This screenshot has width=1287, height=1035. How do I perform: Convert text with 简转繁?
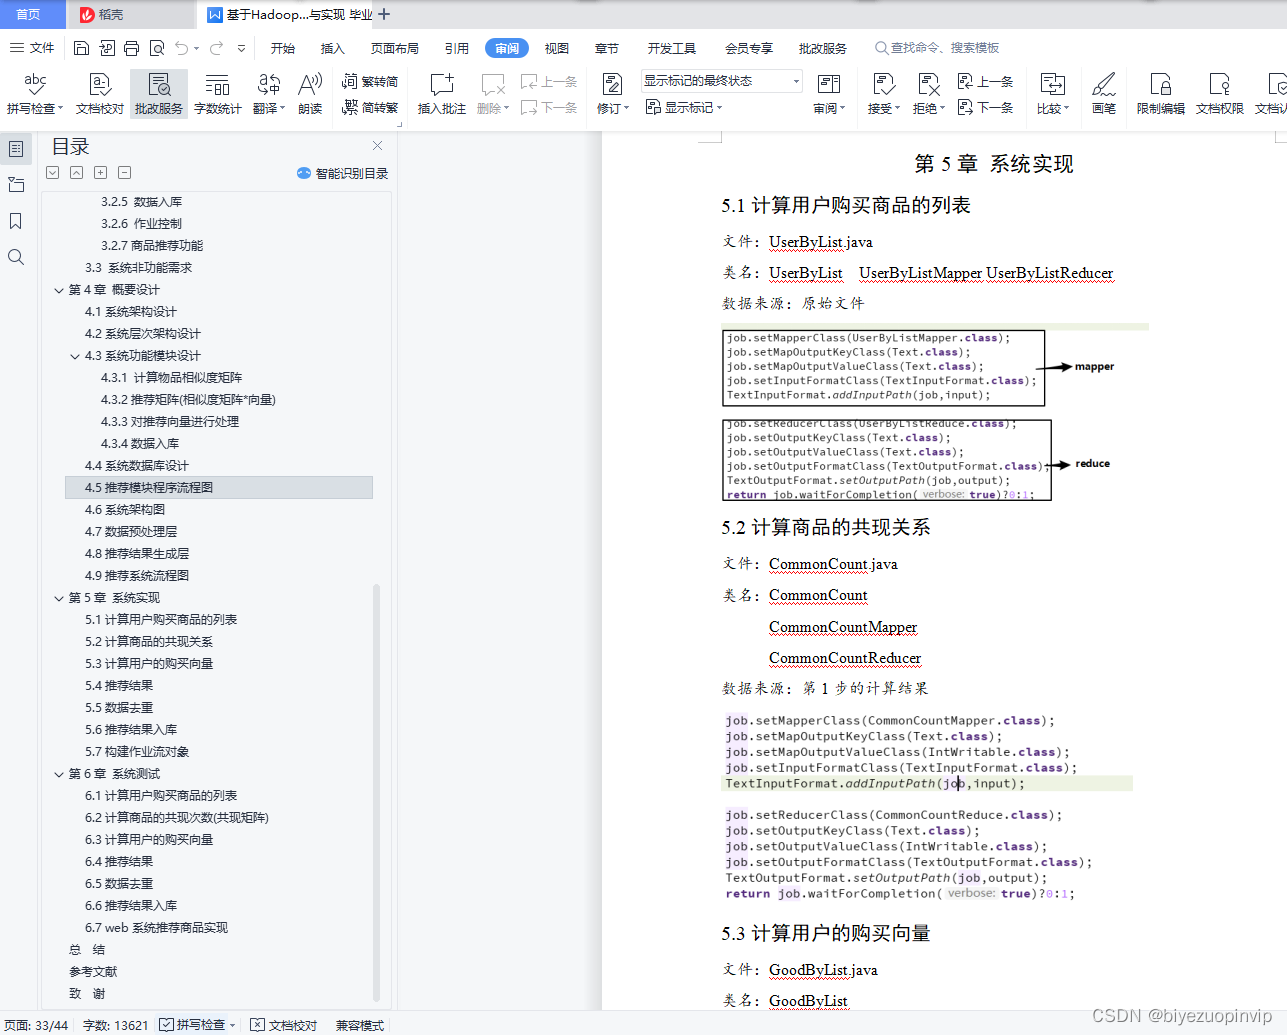point(370,107)
